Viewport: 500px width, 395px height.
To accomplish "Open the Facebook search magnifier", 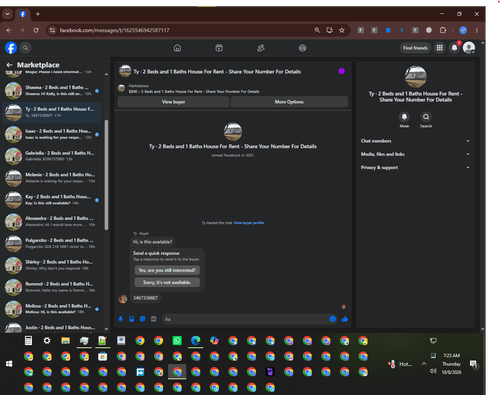I will [x=26, y=48].
